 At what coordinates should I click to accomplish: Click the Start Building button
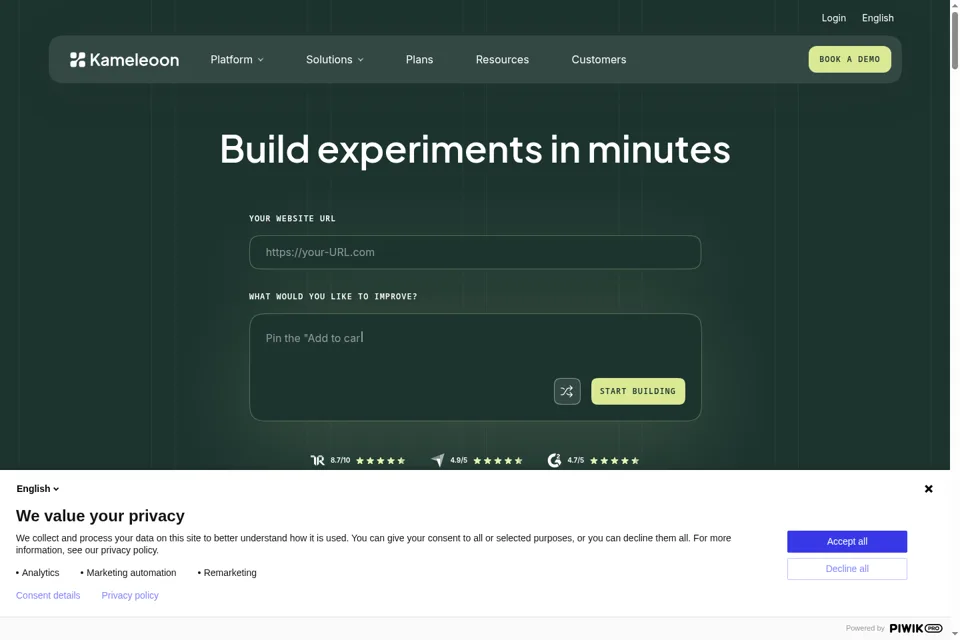click(637, 391)
